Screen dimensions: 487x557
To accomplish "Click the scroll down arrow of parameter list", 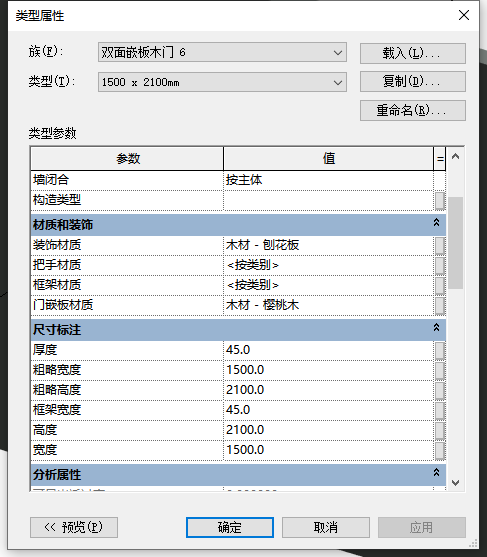I will 455,482.
